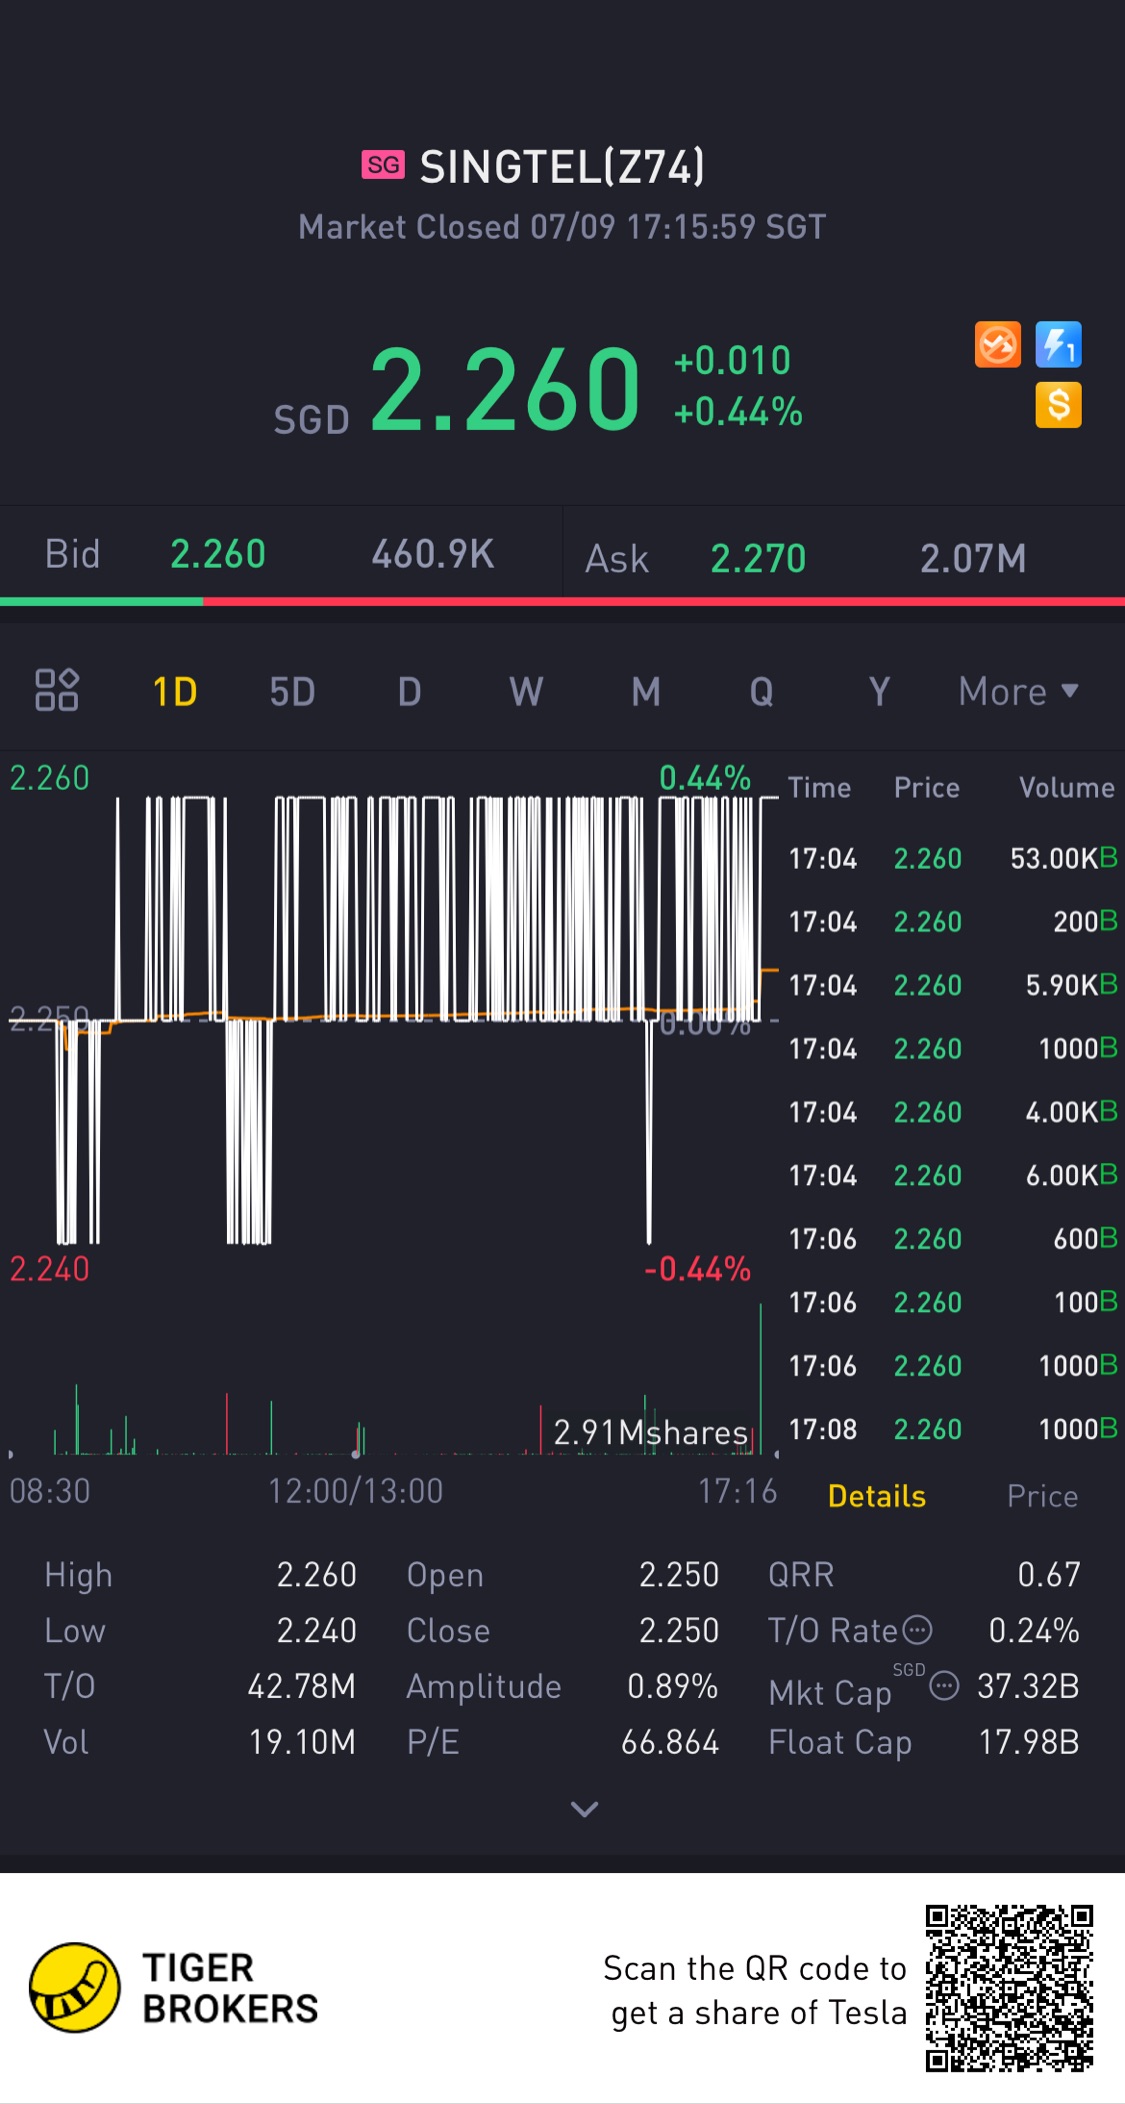Select the 1D chart timeframe
The image size is (1125, 2104).
click(x=175, y=691)
